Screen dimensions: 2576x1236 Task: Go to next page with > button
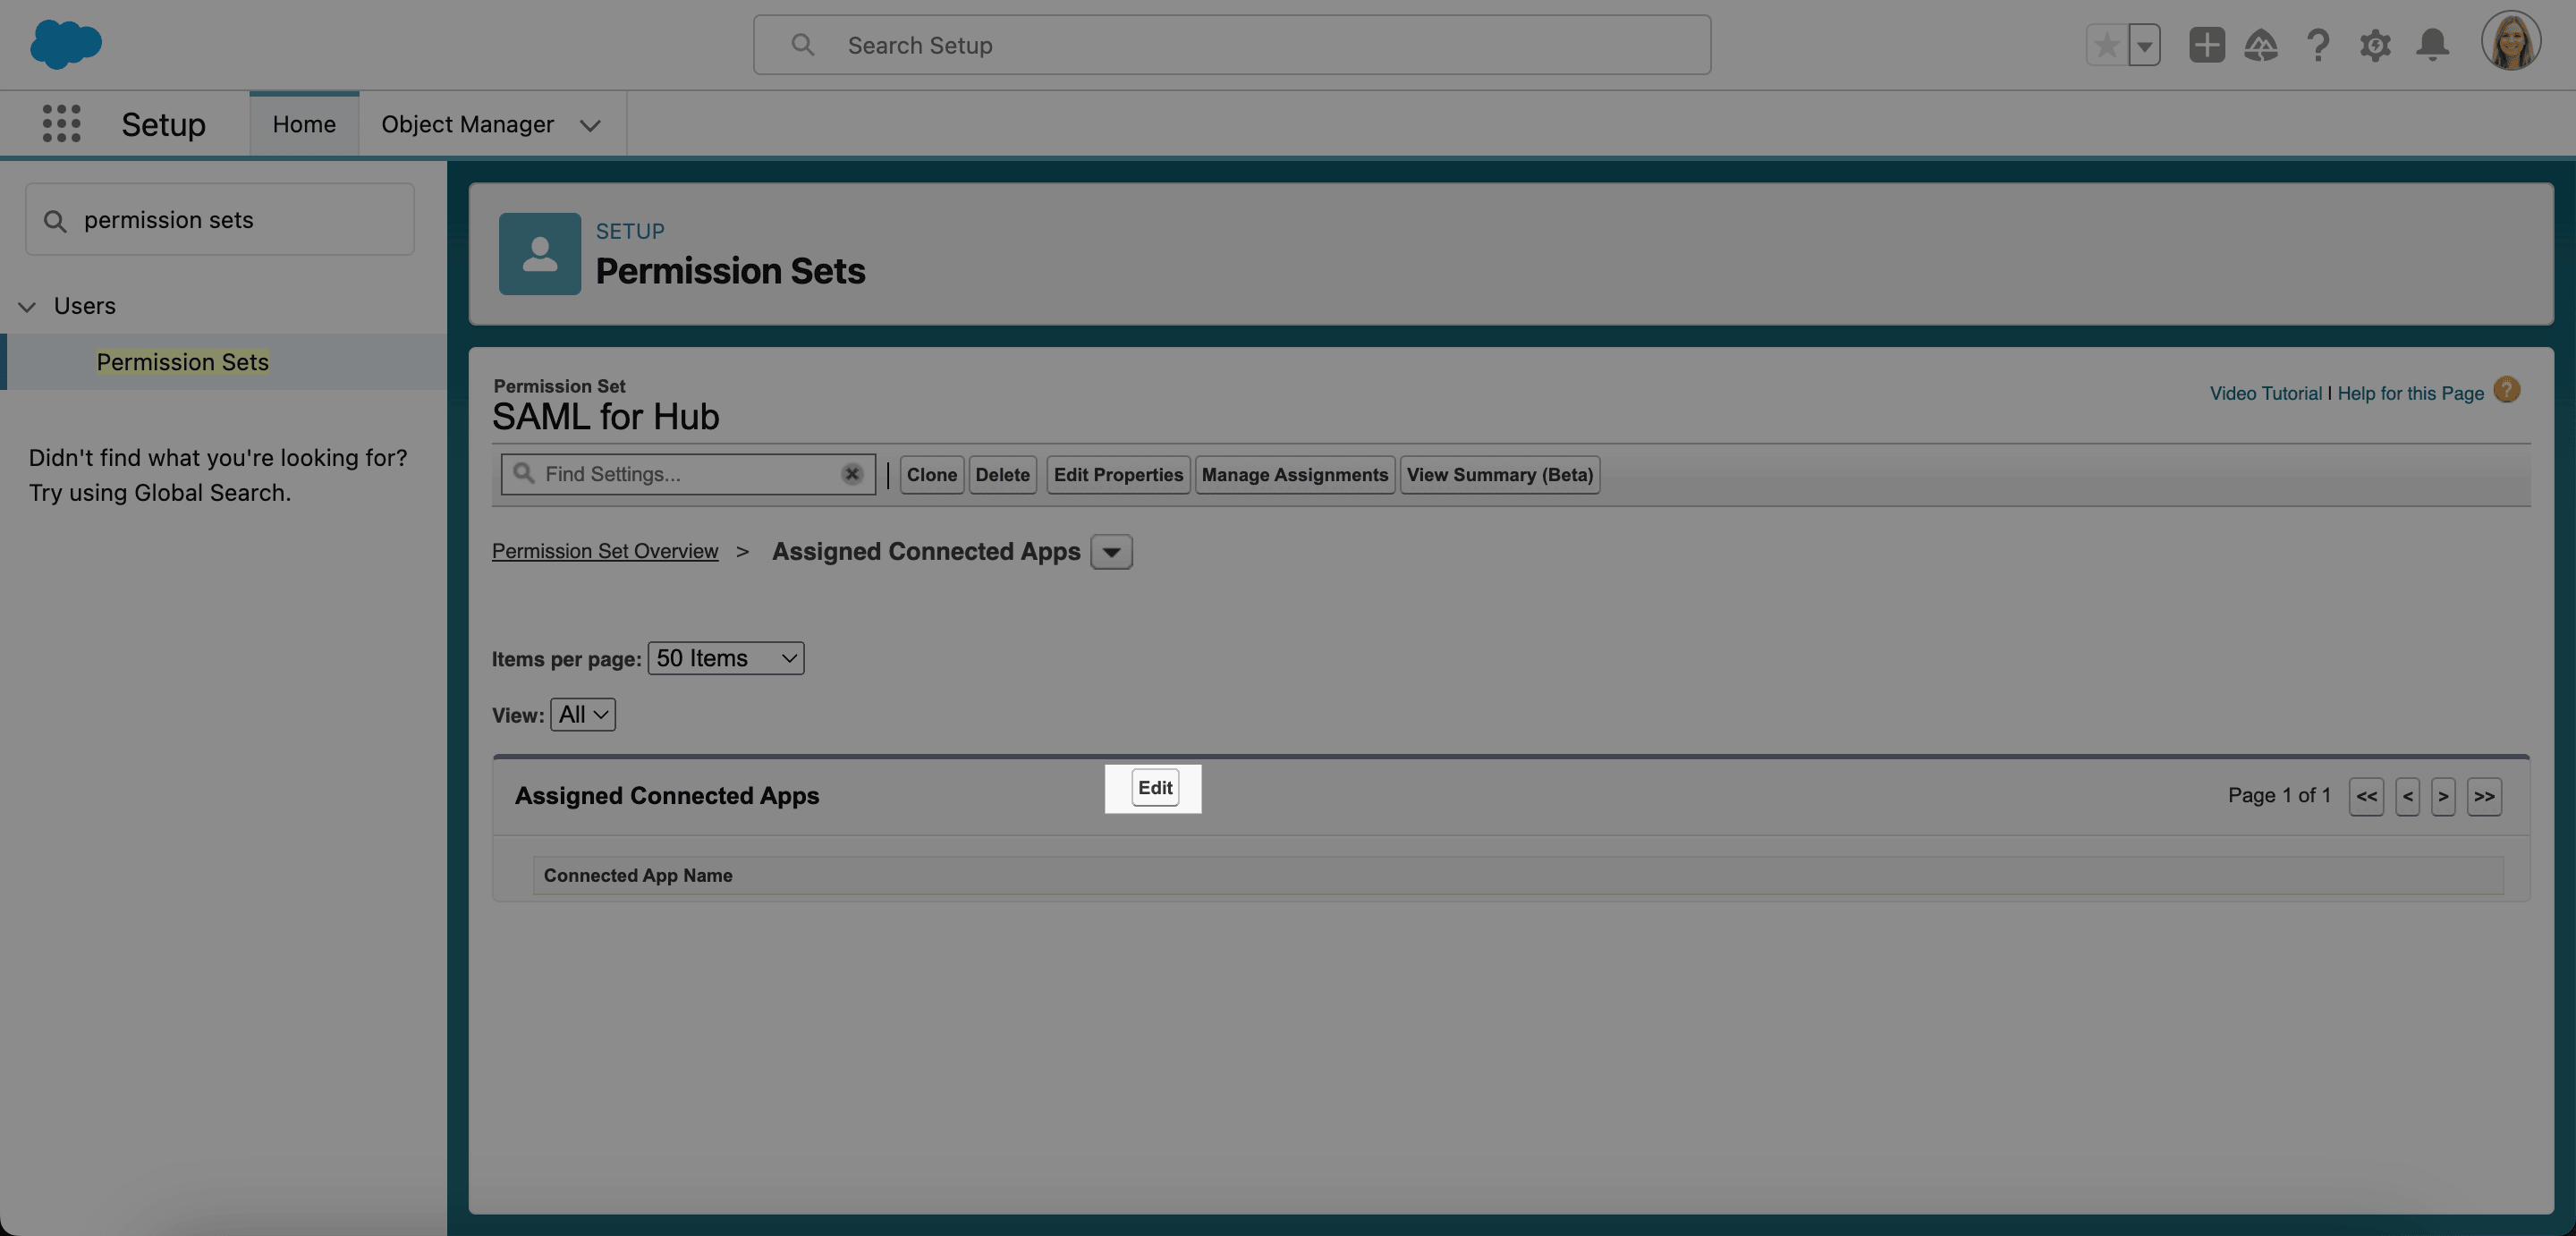pos(2443,796)
